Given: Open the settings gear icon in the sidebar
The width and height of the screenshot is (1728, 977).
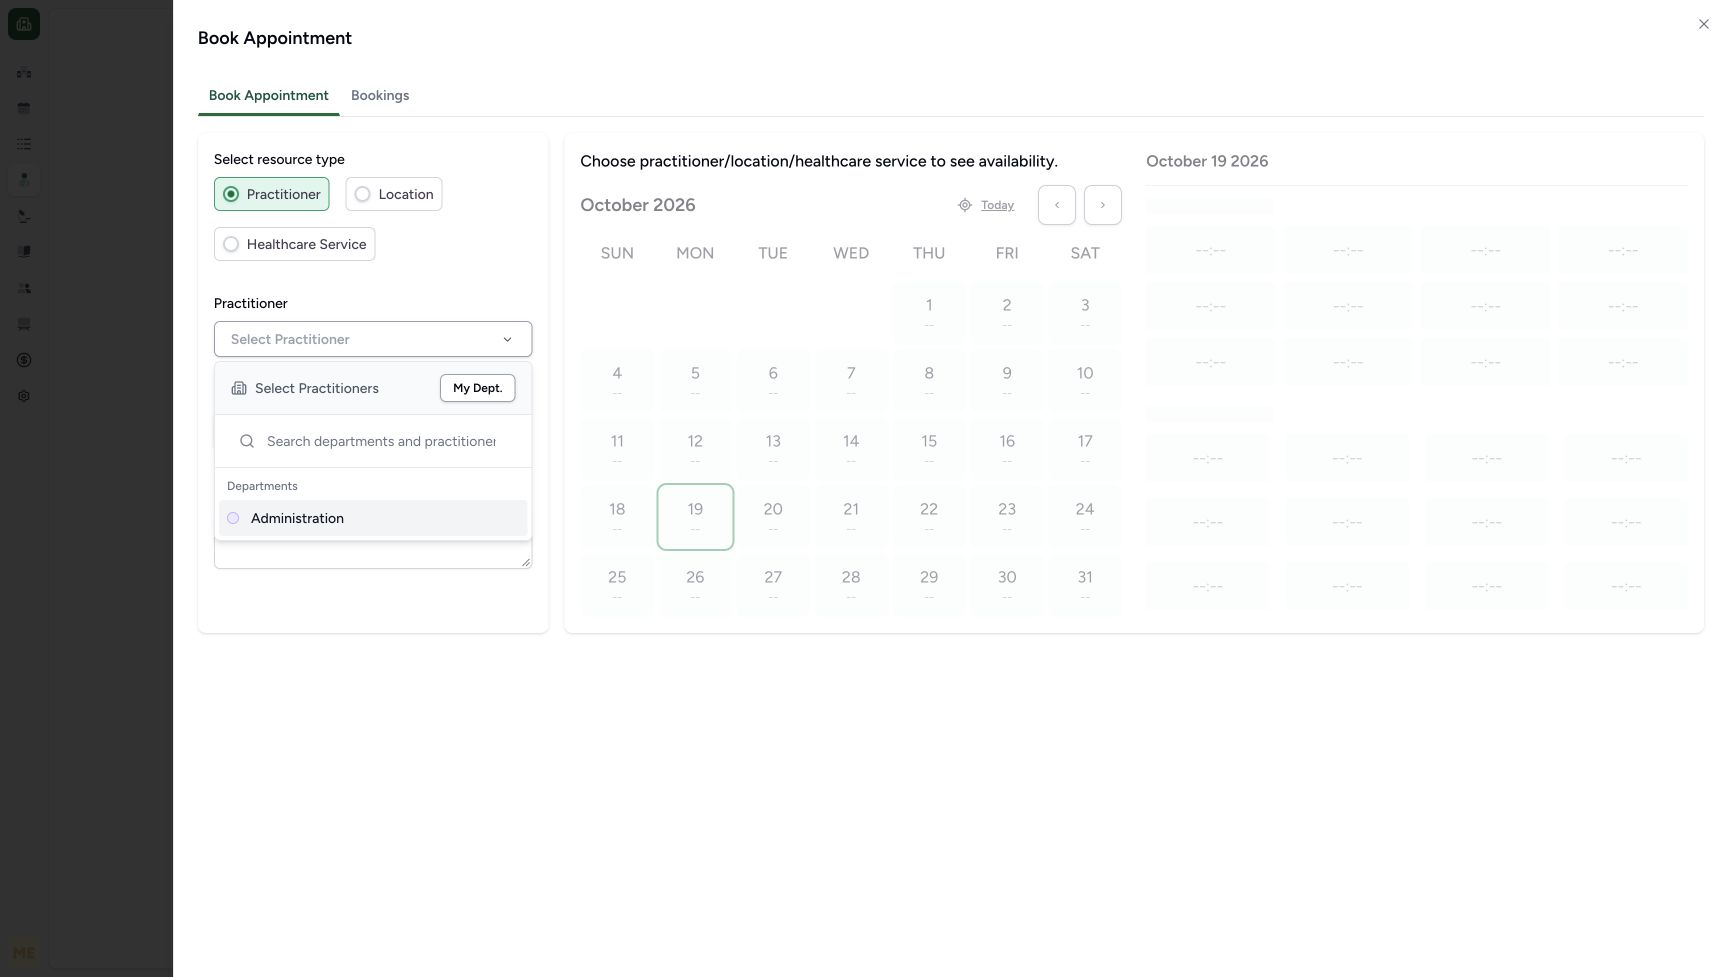Looking at the screenshot, I should pos(24,396).
